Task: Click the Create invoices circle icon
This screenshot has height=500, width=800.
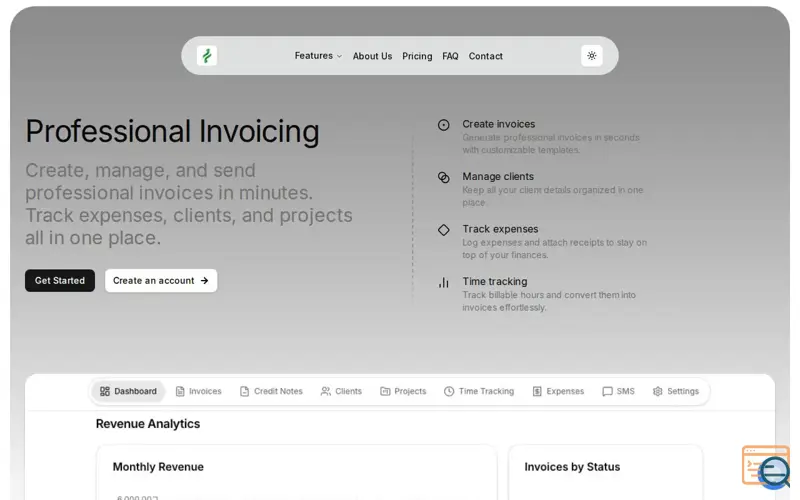Action: coord(443,125)
